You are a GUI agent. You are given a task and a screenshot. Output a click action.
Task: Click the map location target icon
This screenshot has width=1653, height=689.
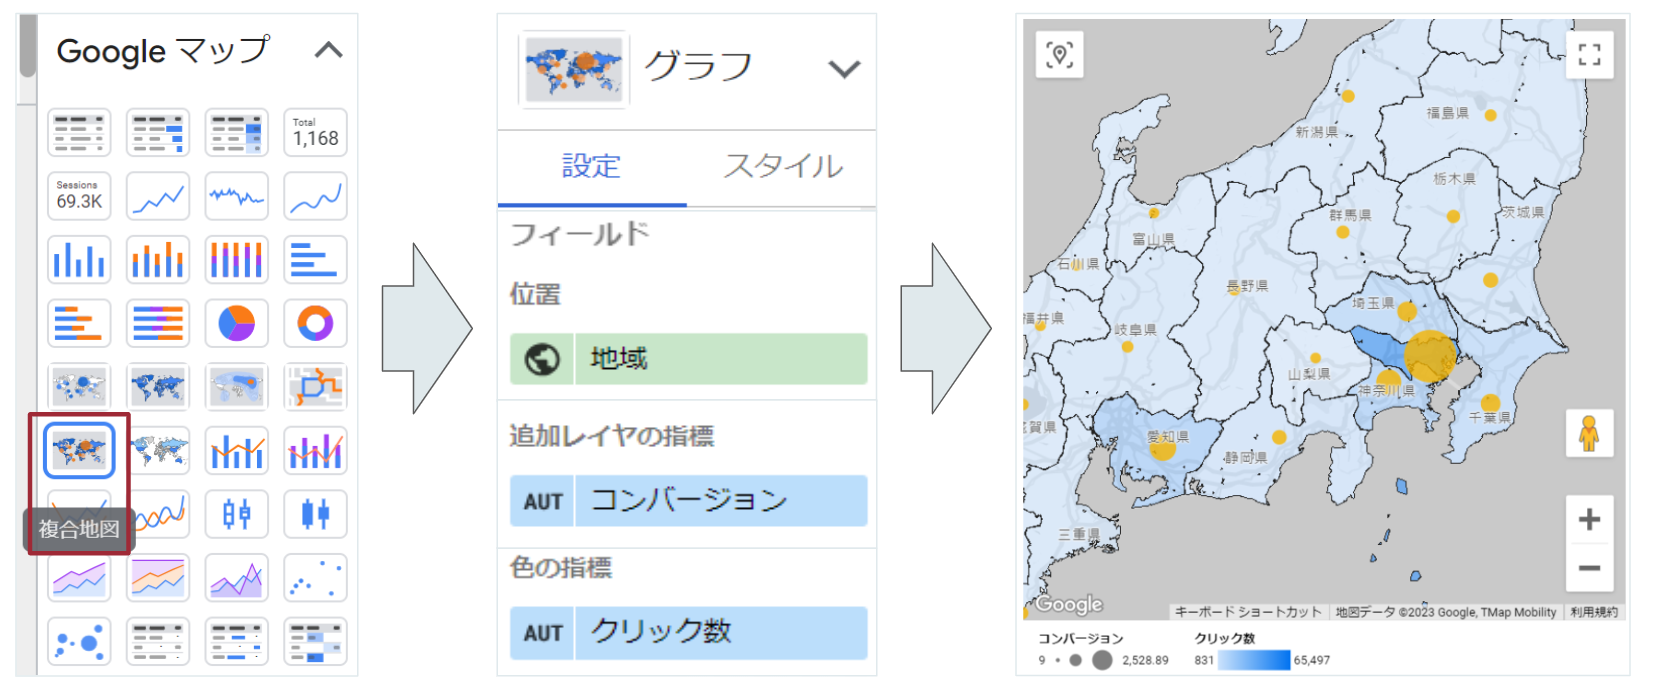(1060, 54)
